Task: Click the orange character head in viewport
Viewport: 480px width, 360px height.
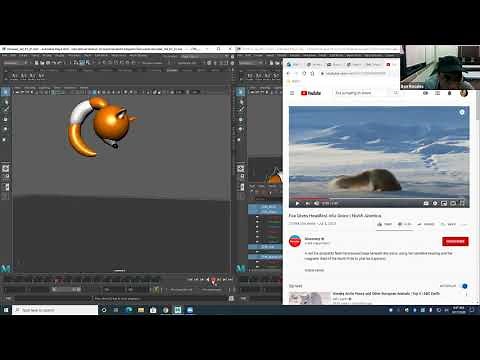Action: (x=111, y=121)
